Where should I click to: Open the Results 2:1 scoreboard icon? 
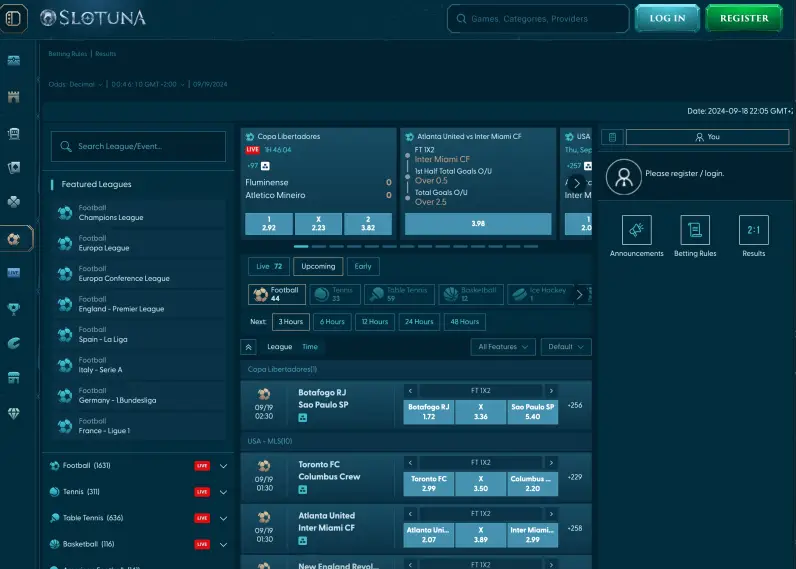click(753, 231)
